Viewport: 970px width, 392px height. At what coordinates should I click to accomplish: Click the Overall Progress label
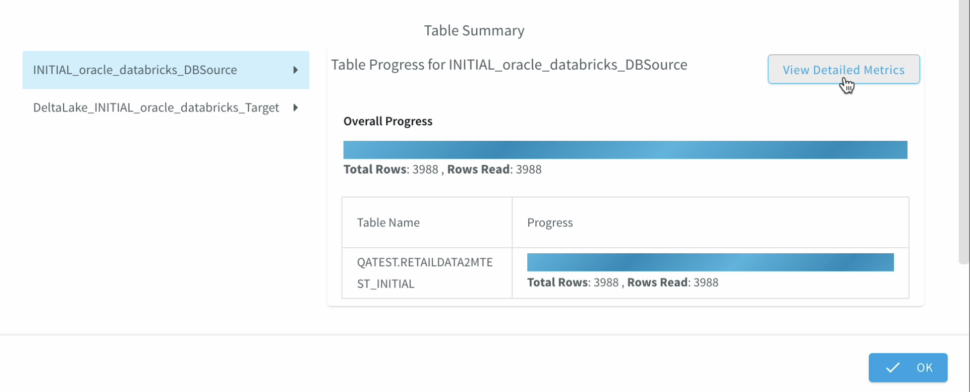pyautogui.click(x=388, y=121)
